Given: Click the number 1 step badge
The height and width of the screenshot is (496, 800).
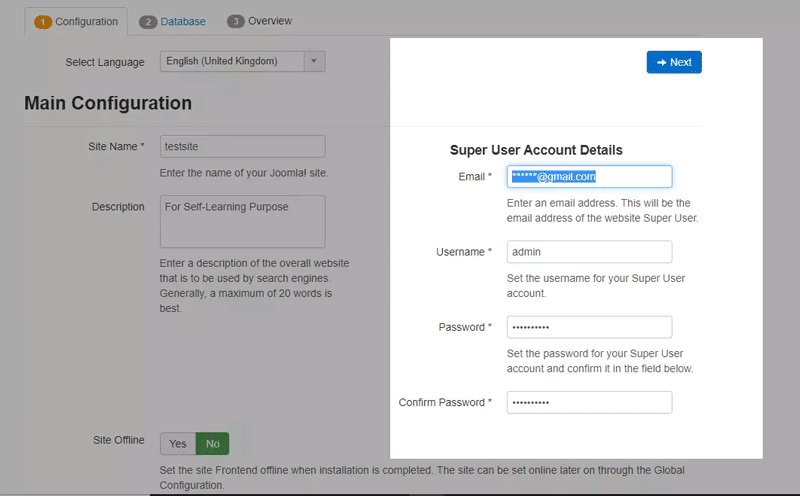Looking at the screenshot, I should (x=43, y=21).
